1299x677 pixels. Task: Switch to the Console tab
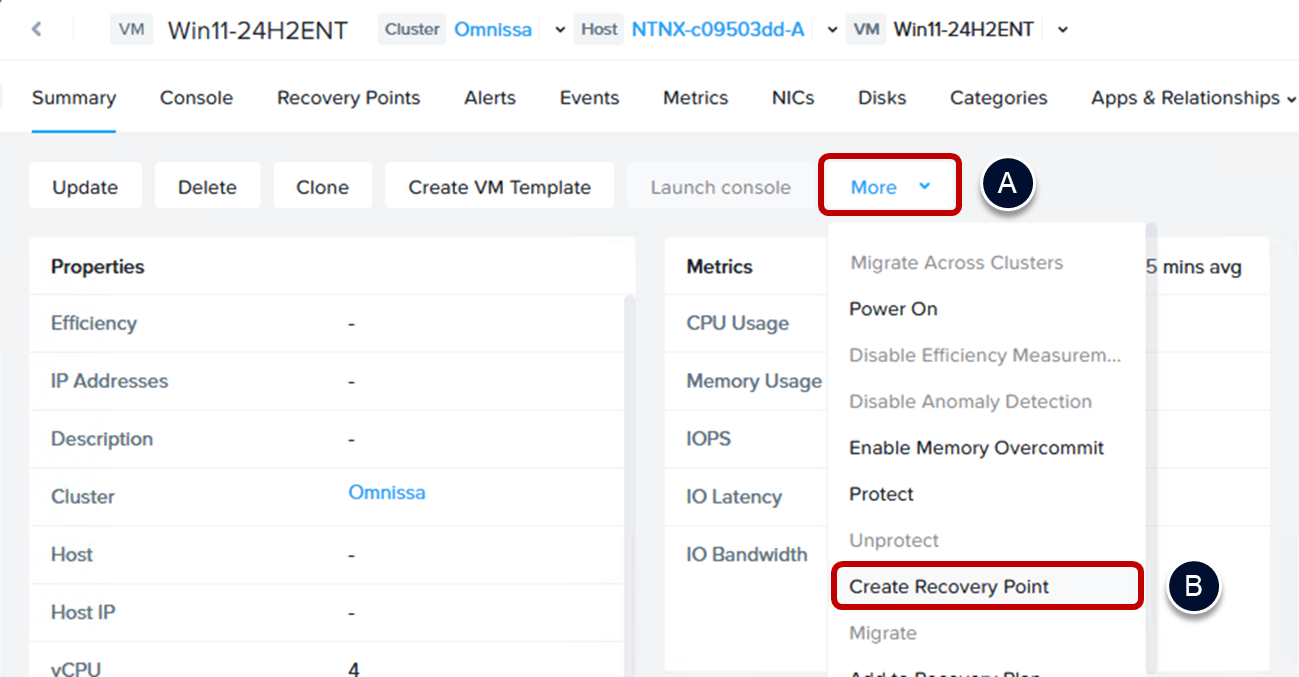[196, 98]
